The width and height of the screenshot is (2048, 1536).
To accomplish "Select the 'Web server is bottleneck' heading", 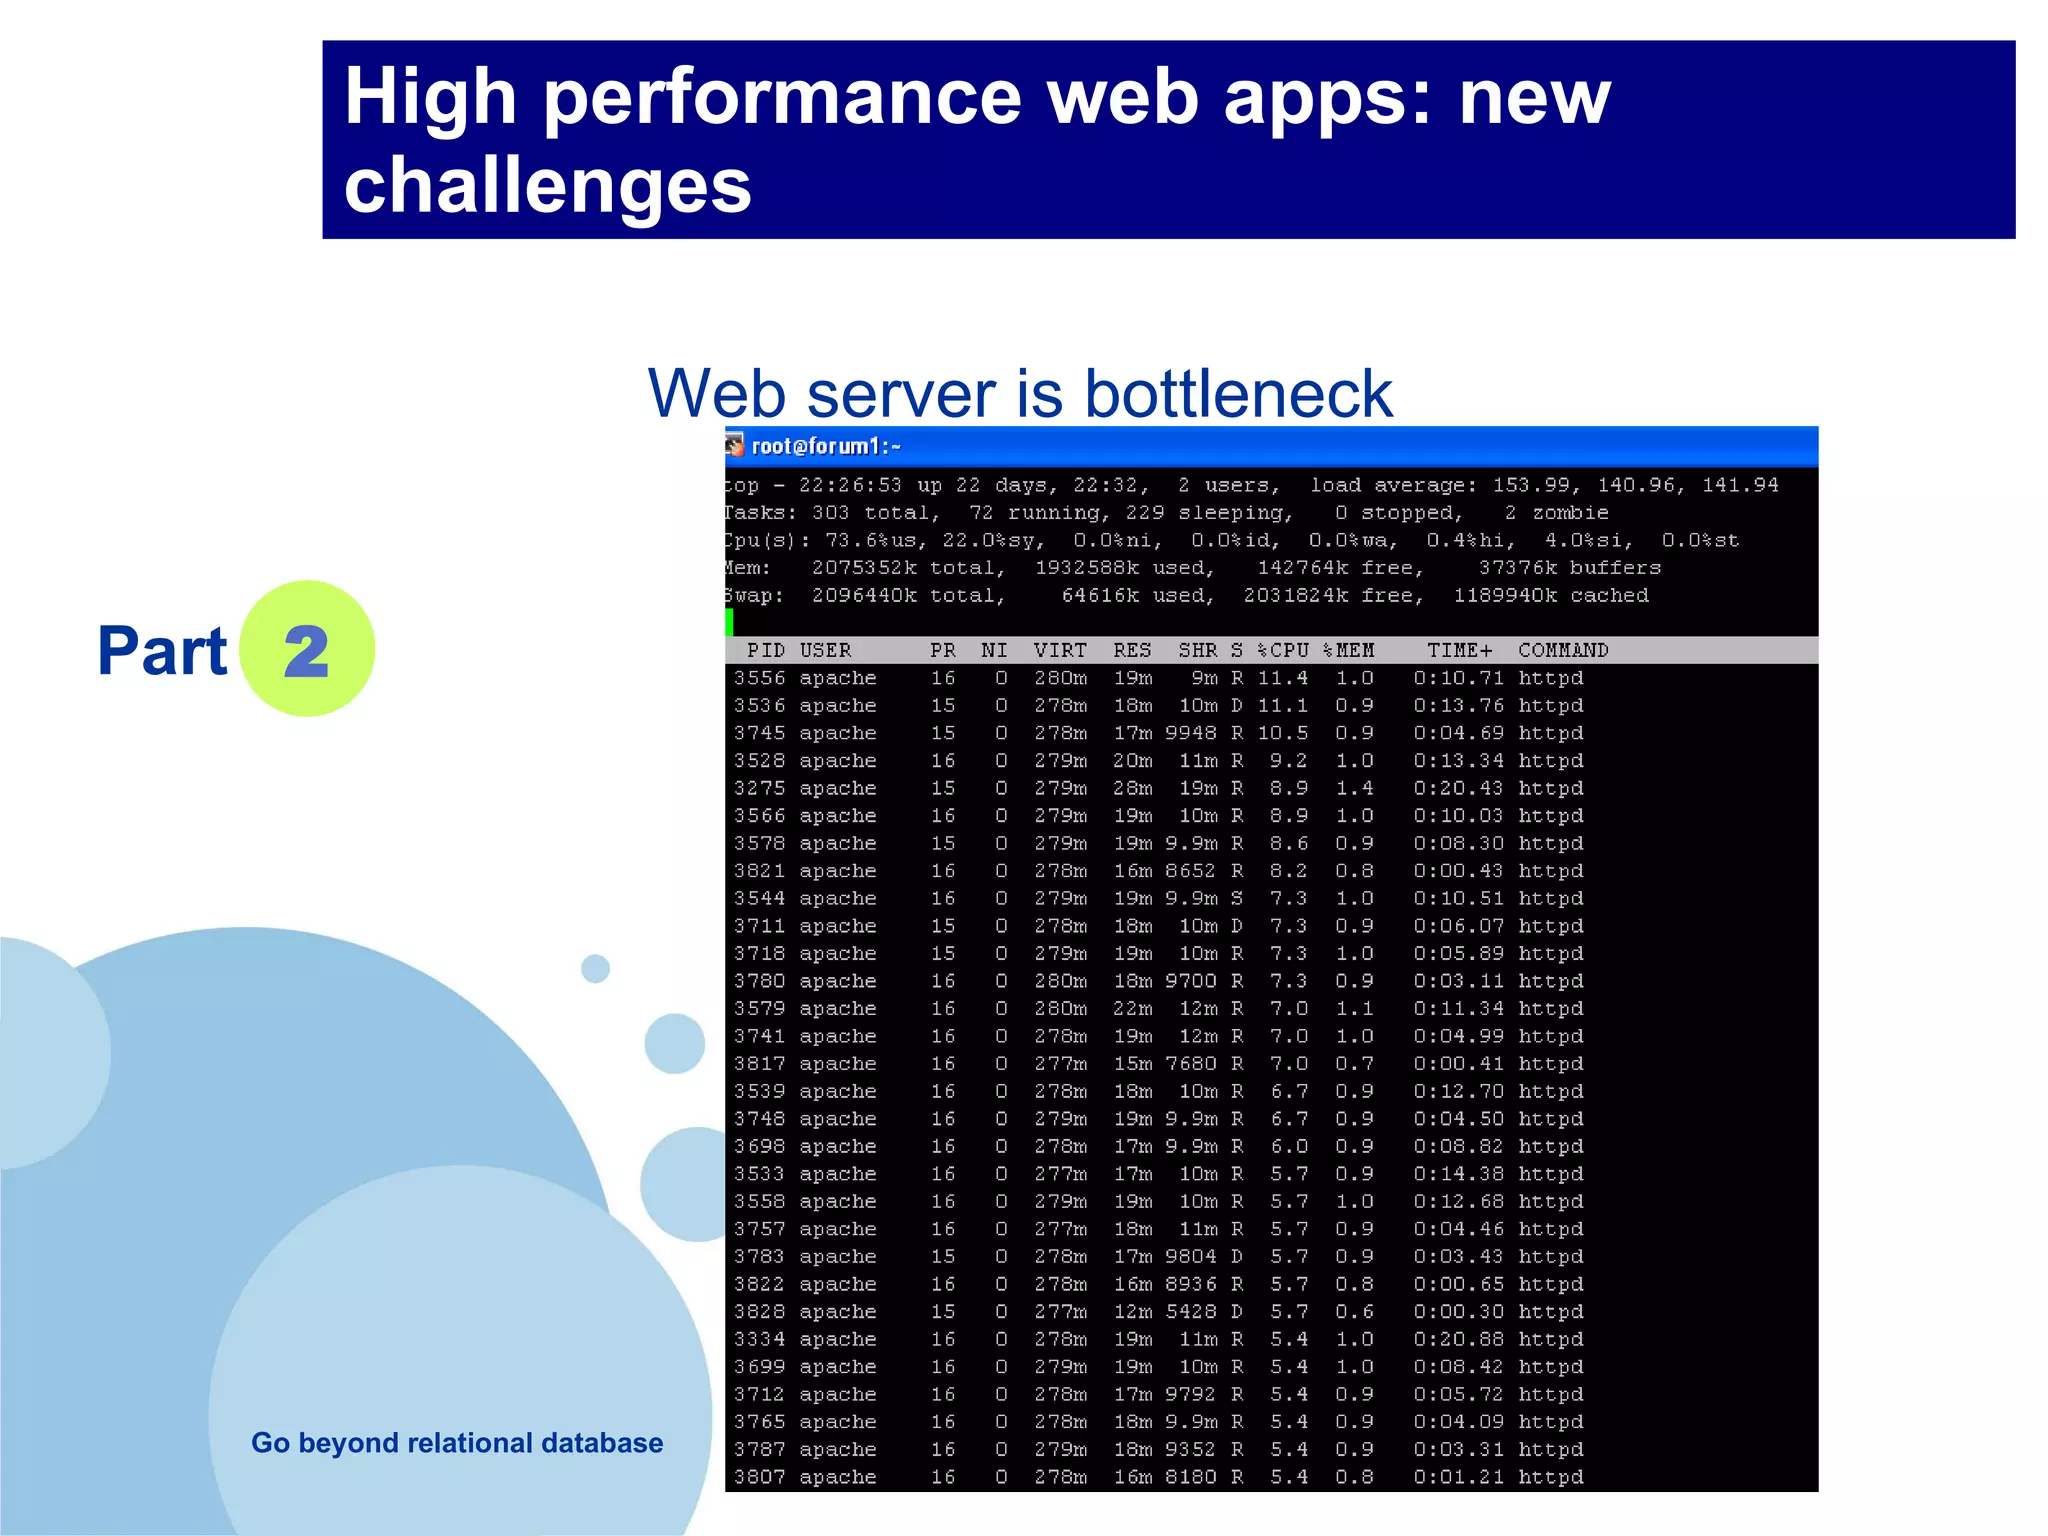I will tap(1019, 393).
